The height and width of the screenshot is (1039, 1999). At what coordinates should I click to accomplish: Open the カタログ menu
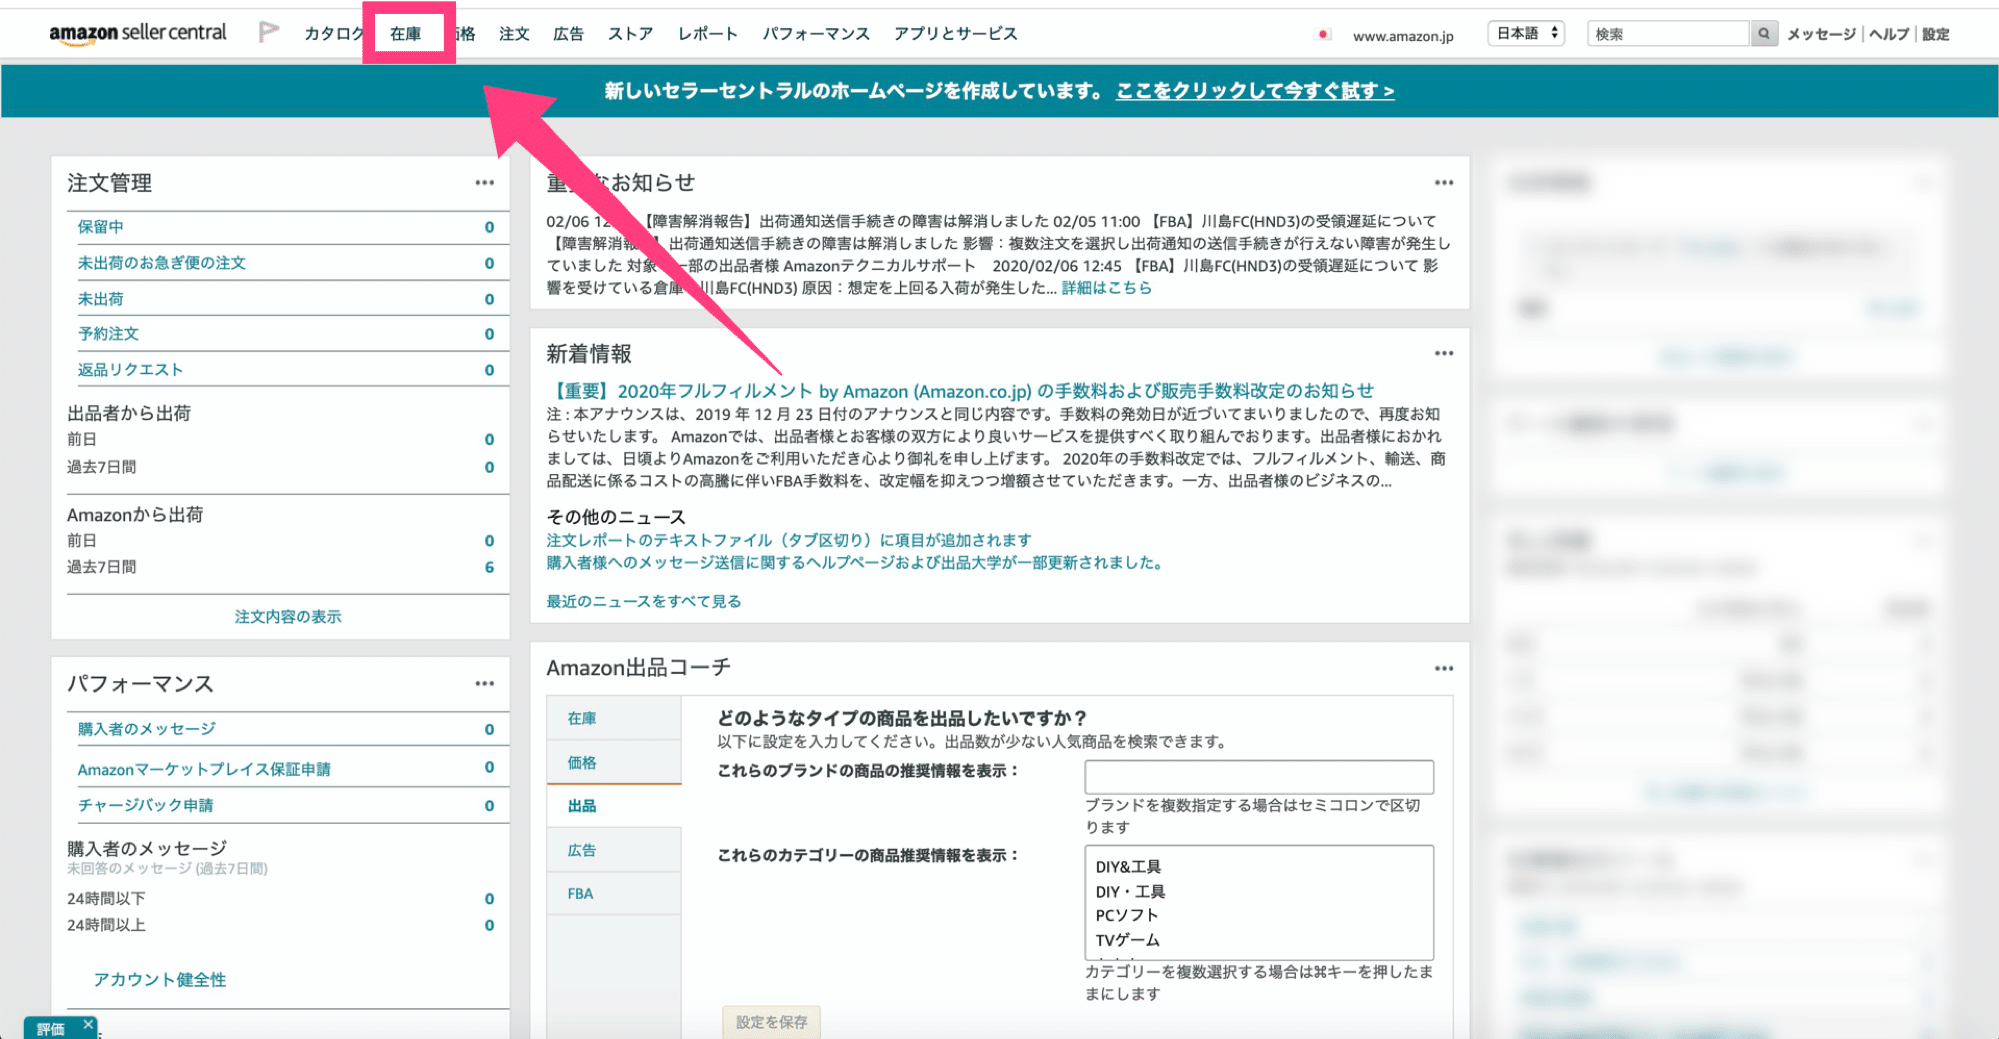click(334, 34)
